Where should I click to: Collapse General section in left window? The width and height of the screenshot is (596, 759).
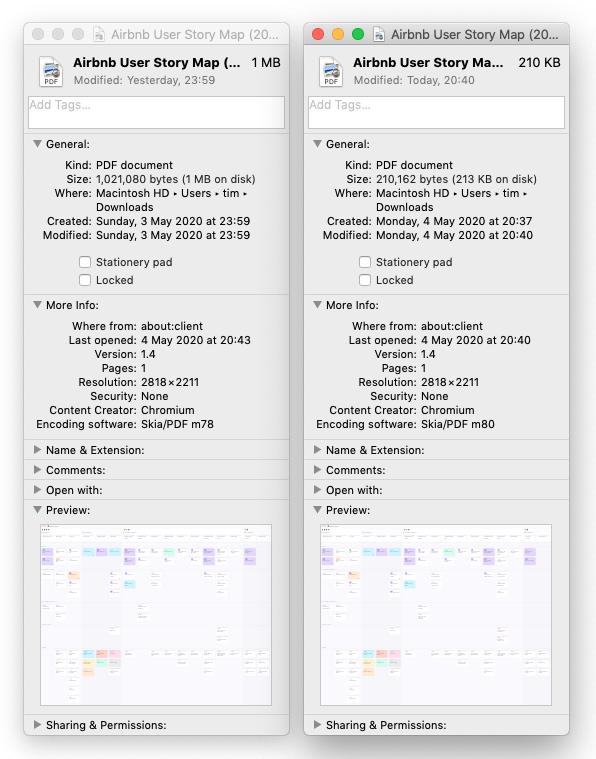click(37, 144)
